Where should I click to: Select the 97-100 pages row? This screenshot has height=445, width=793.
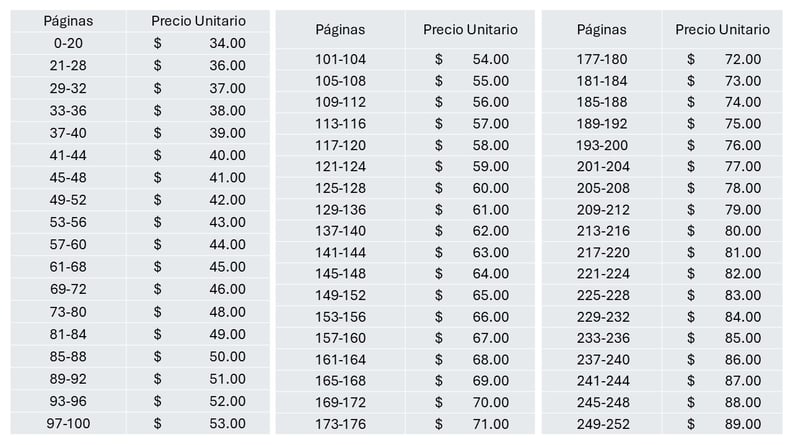click(140, 423)
